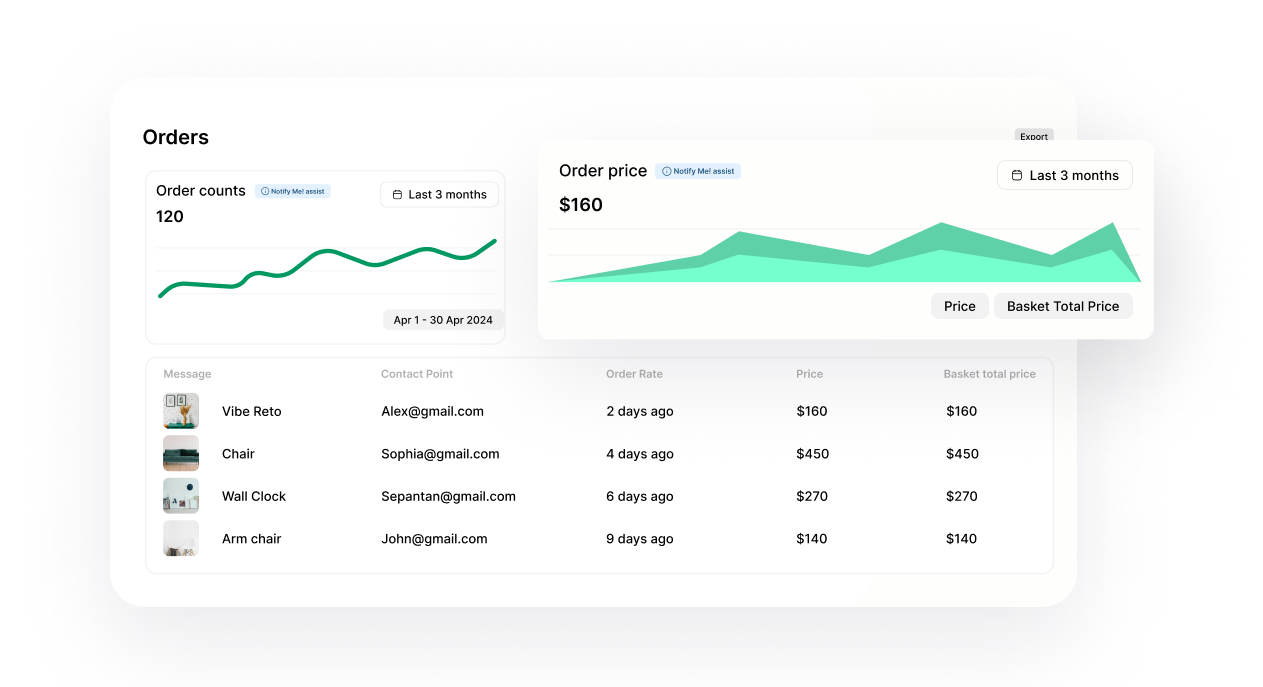Sort by the Contact Point column header

[417, 374]
